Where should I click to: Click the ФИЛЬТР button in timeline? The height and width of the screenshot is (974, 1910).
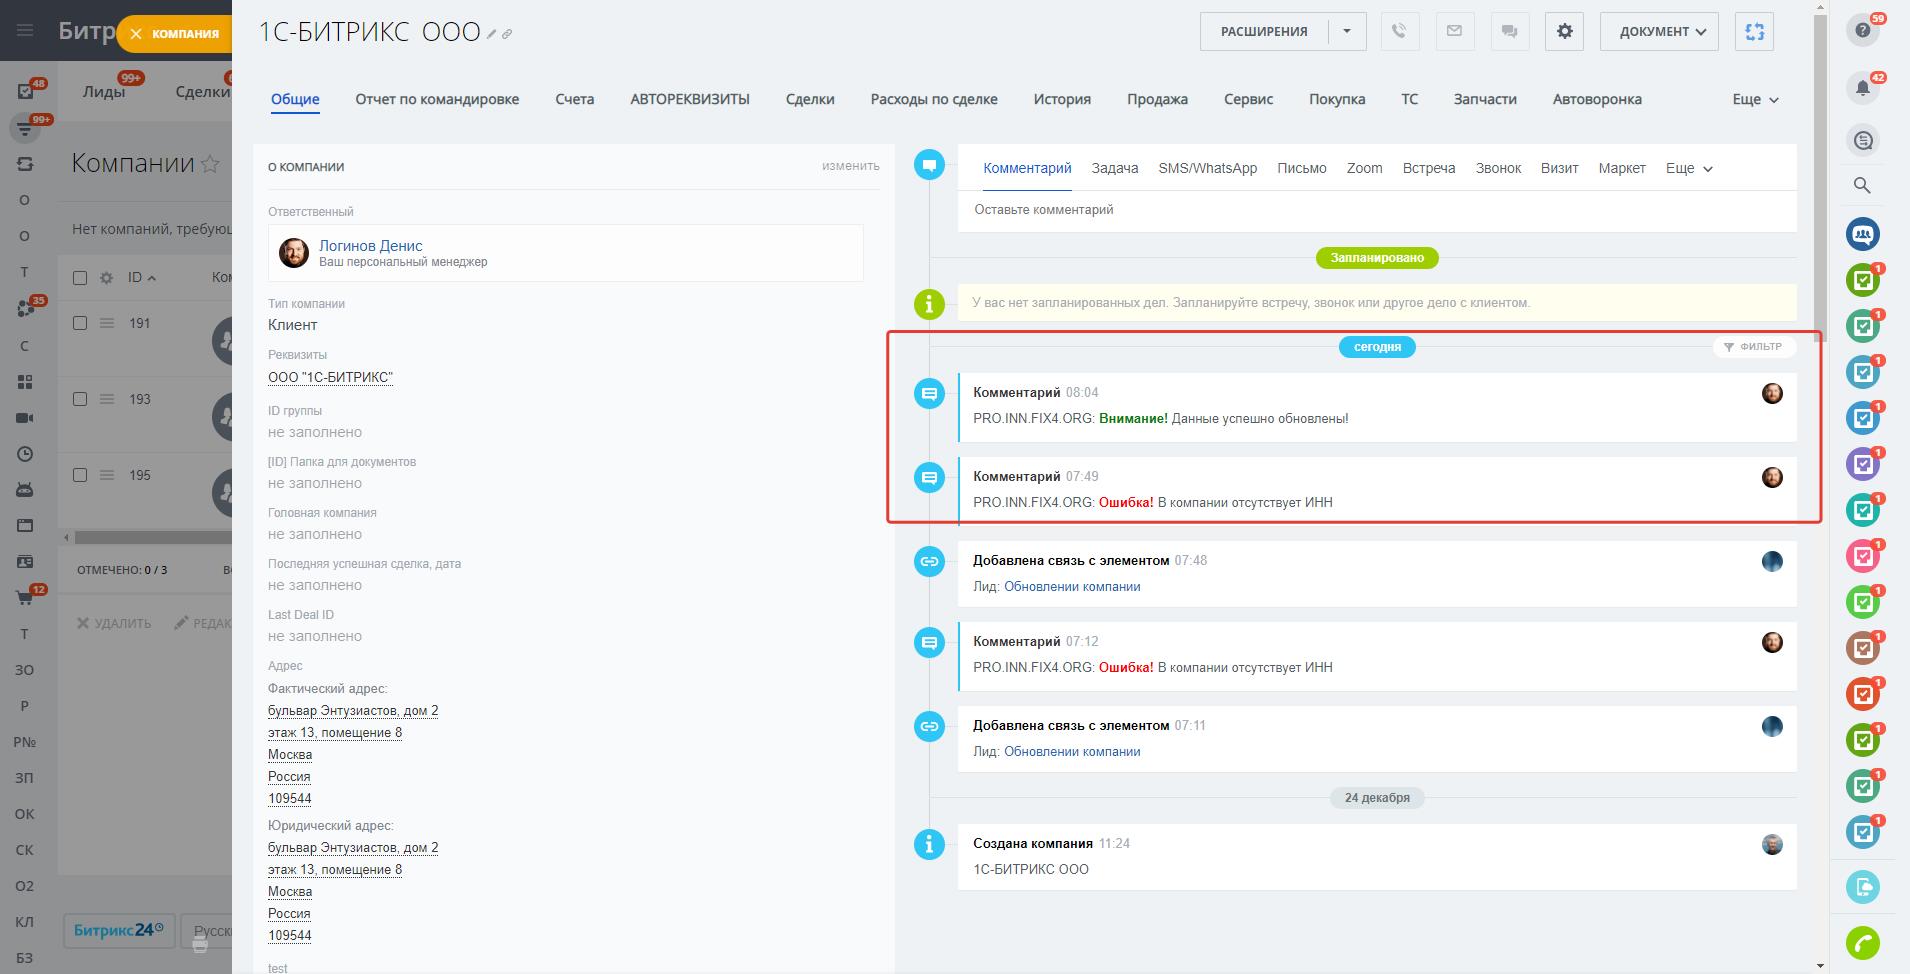click(1754, 347)
